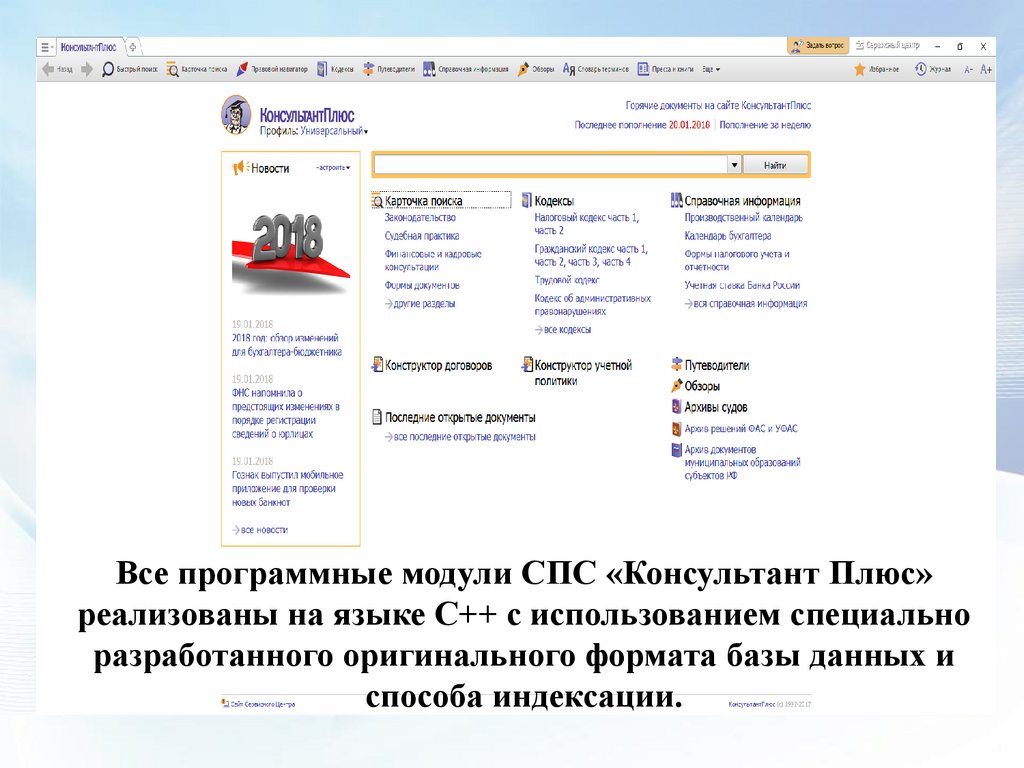Open the ФНС напомнила news item
This screenshot has width=1024, height=768.
coord(285,413)
